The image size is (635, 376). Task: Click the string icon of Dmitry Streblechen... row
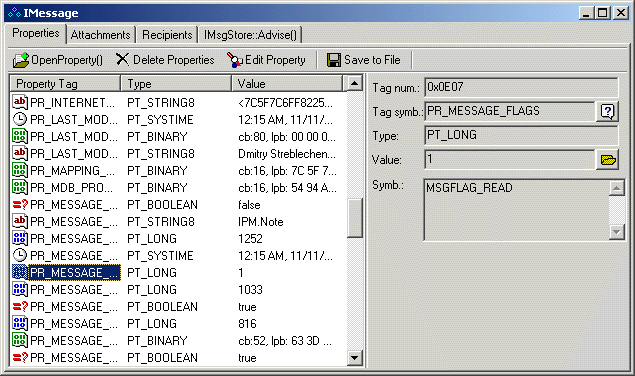click(x=20, y=153)
